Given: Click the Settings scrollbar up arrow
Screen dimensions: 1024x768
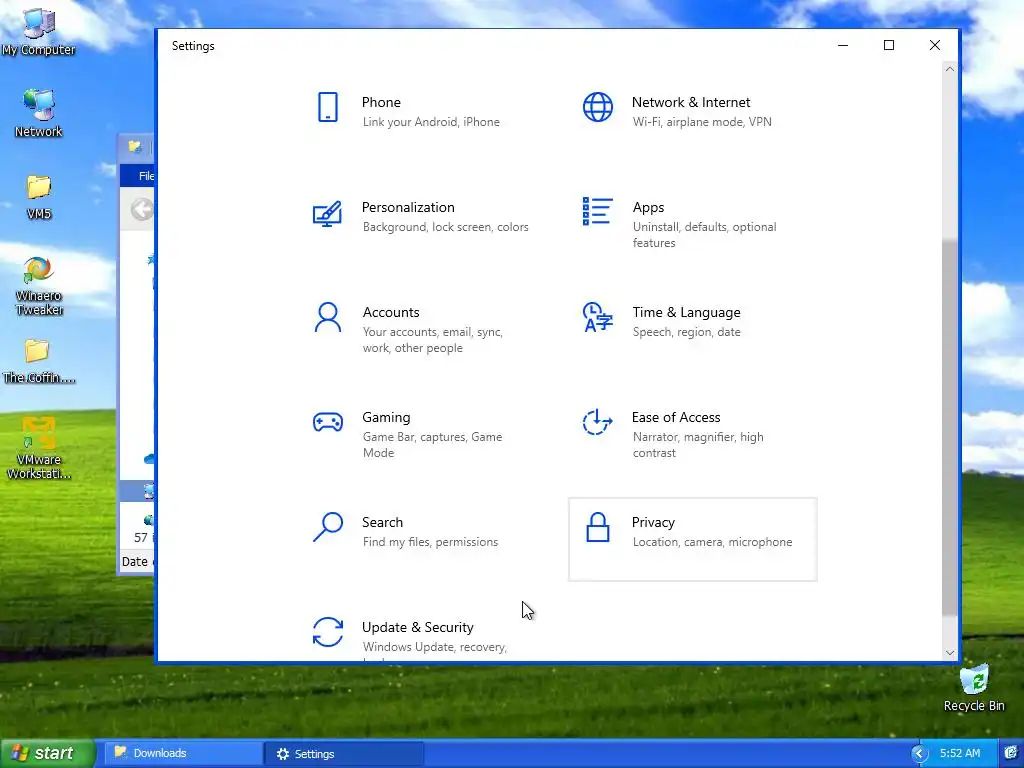Looking at the screenshot, I should 950,69.
